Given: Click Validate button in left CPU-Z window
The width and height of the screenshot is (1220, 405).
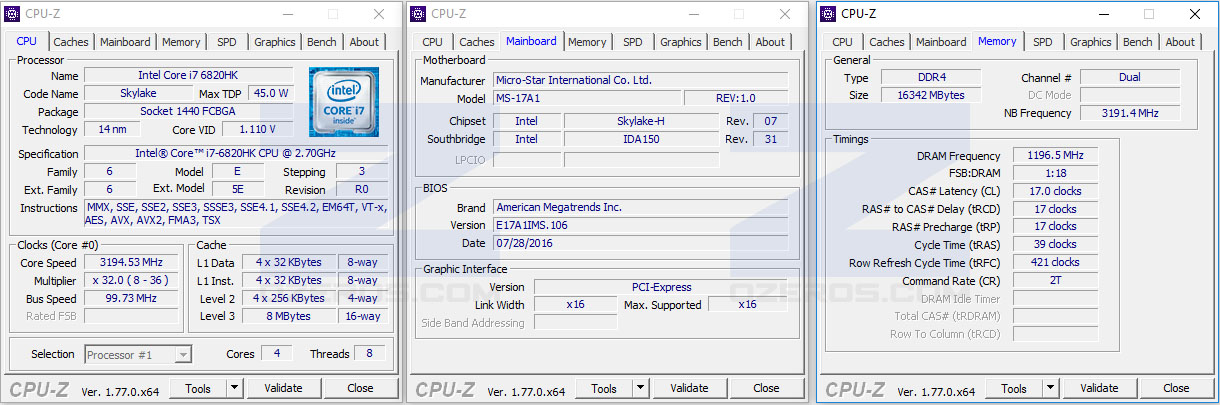Looking at the screenshot, I should tap(283, 388).
